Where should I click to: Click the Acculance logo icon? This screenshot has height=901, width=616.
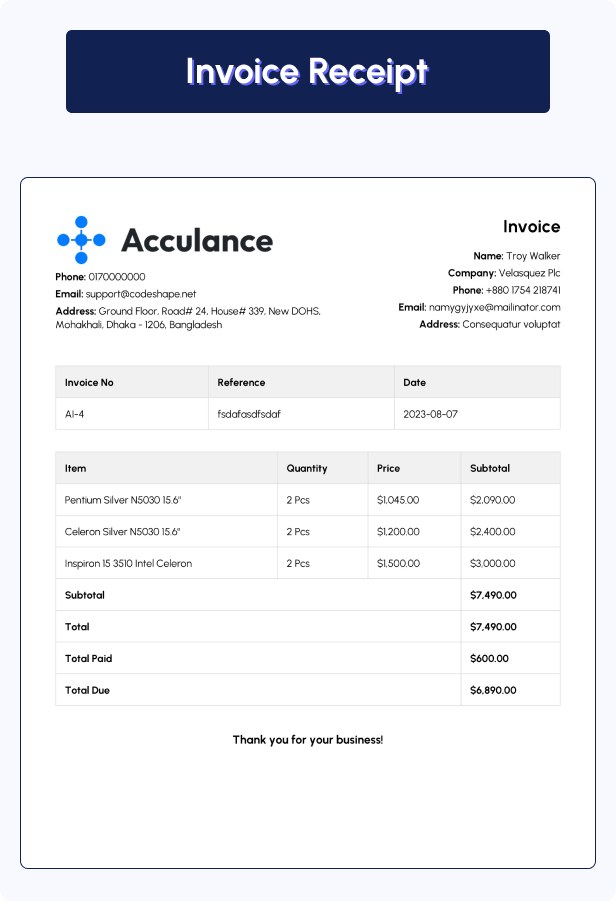[x=81, y=240]
